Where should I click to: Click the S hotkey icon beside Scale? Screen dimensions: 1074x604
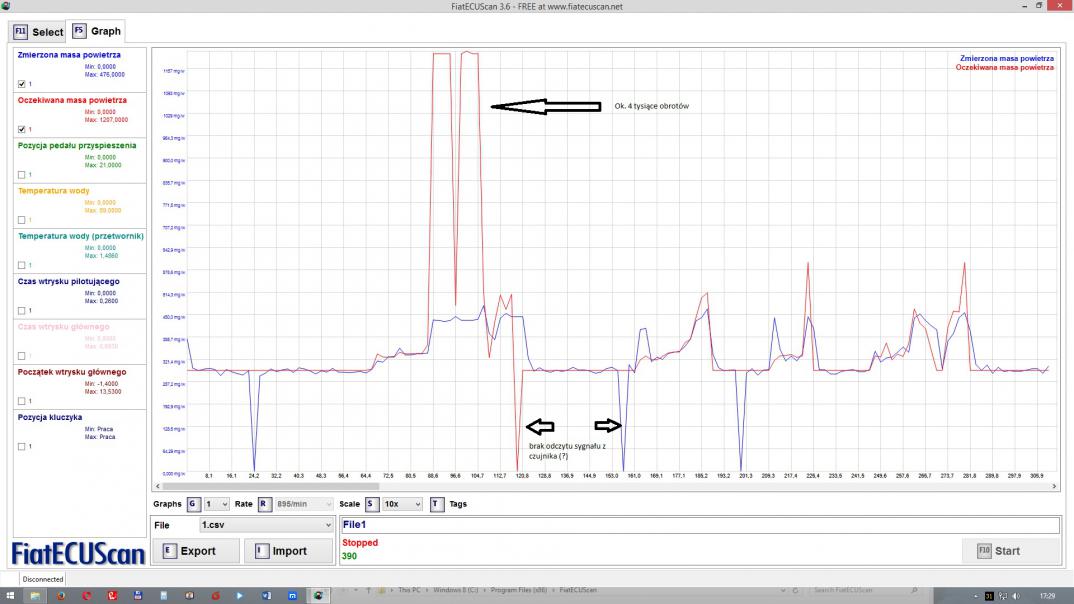click(371, 504)
